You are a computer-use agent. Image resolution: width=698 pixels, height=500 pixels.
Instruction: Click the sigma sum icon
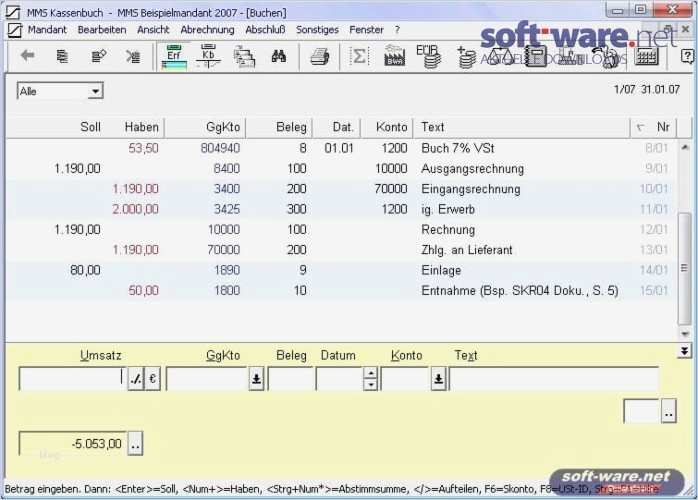359,57
